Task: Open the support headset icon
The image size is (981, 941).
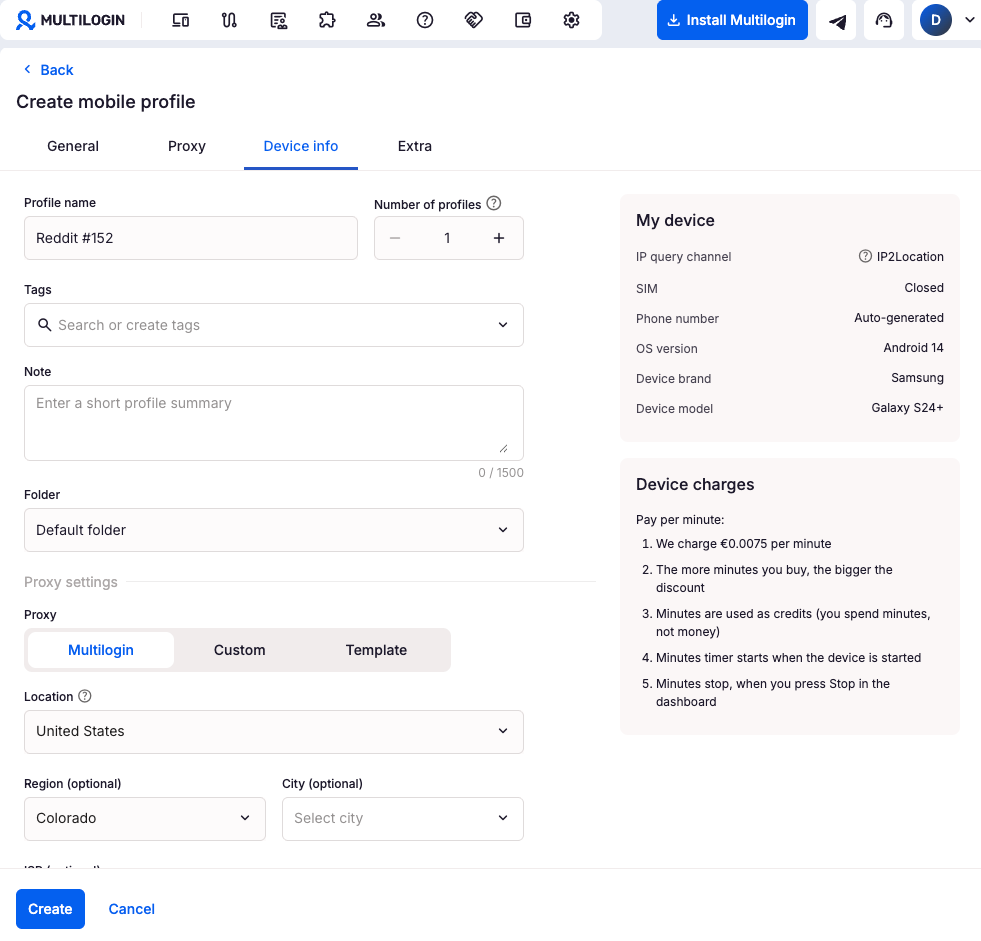Action: pos(884,21)
